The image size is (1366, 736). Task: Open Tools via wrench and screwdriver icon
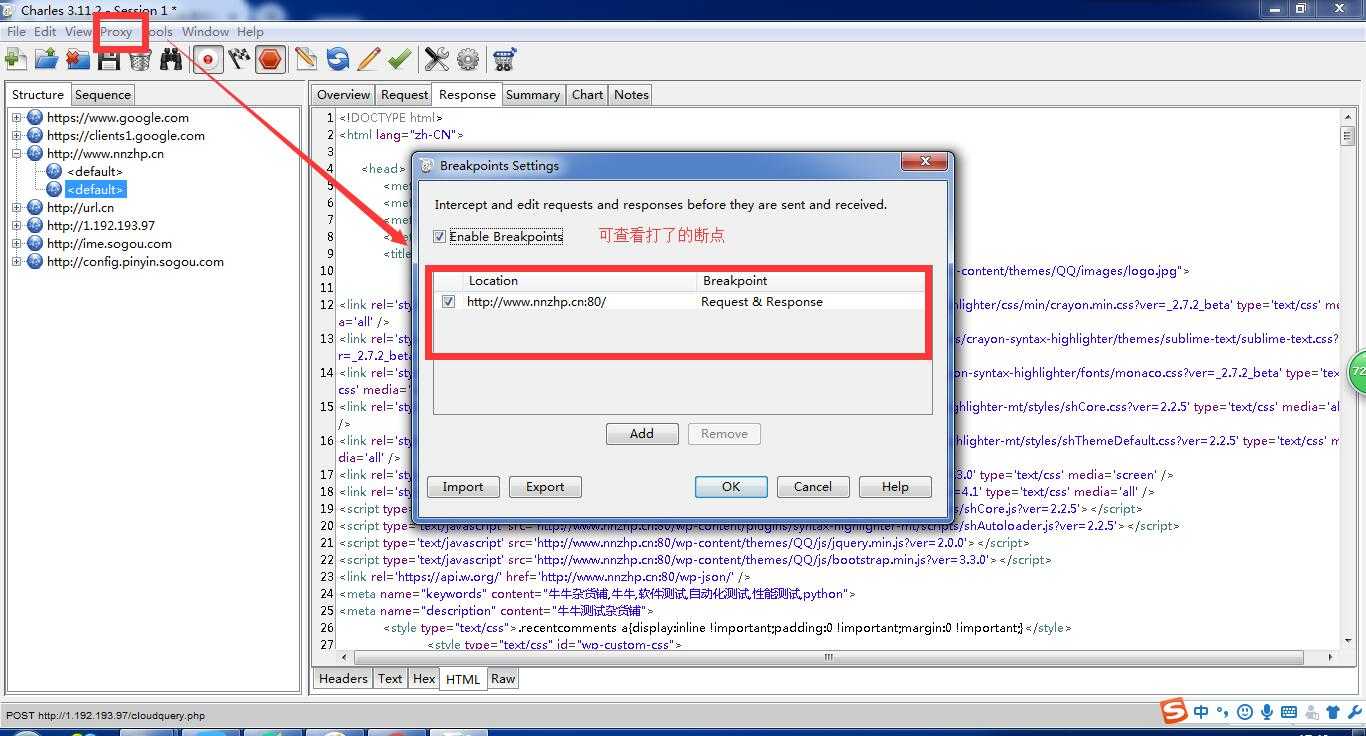437,60
